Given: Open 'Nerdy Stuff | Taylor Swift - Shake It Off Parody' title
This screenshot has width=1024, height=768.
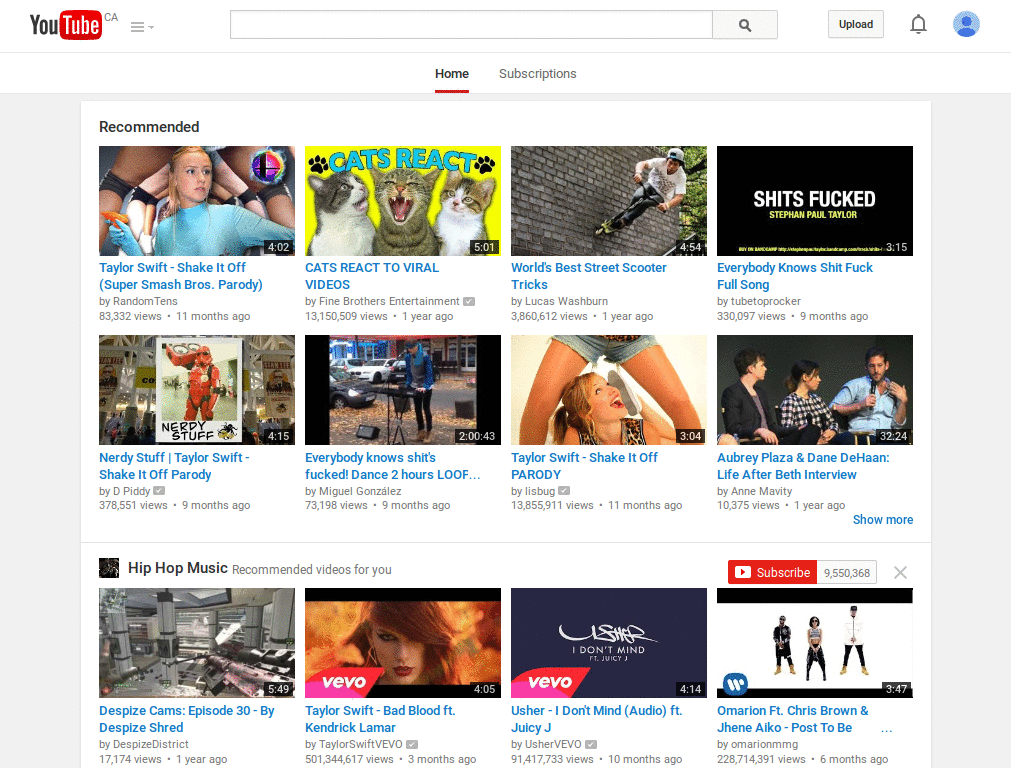Looking at the screenshot, I should tap(174, 466).
